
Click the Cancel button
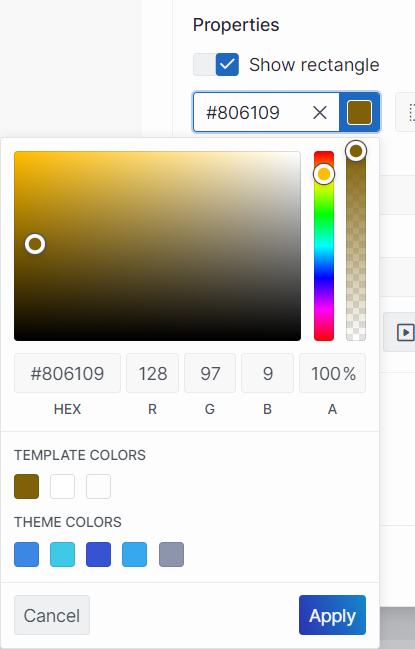click(52, 615)
